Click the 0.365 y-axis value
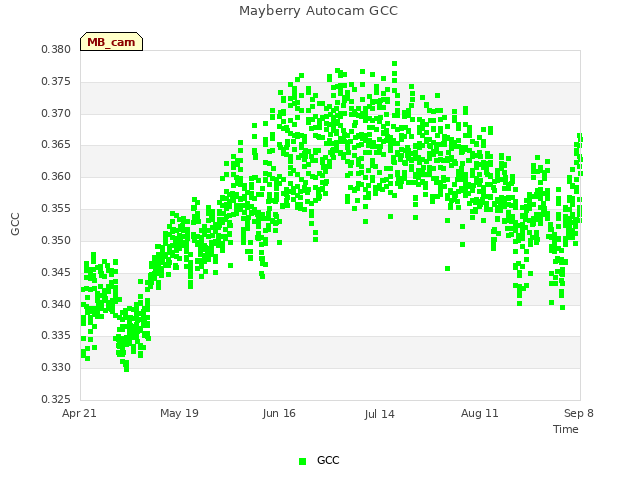640x480 pixels. pyautogui.click(x=56, y=144)
